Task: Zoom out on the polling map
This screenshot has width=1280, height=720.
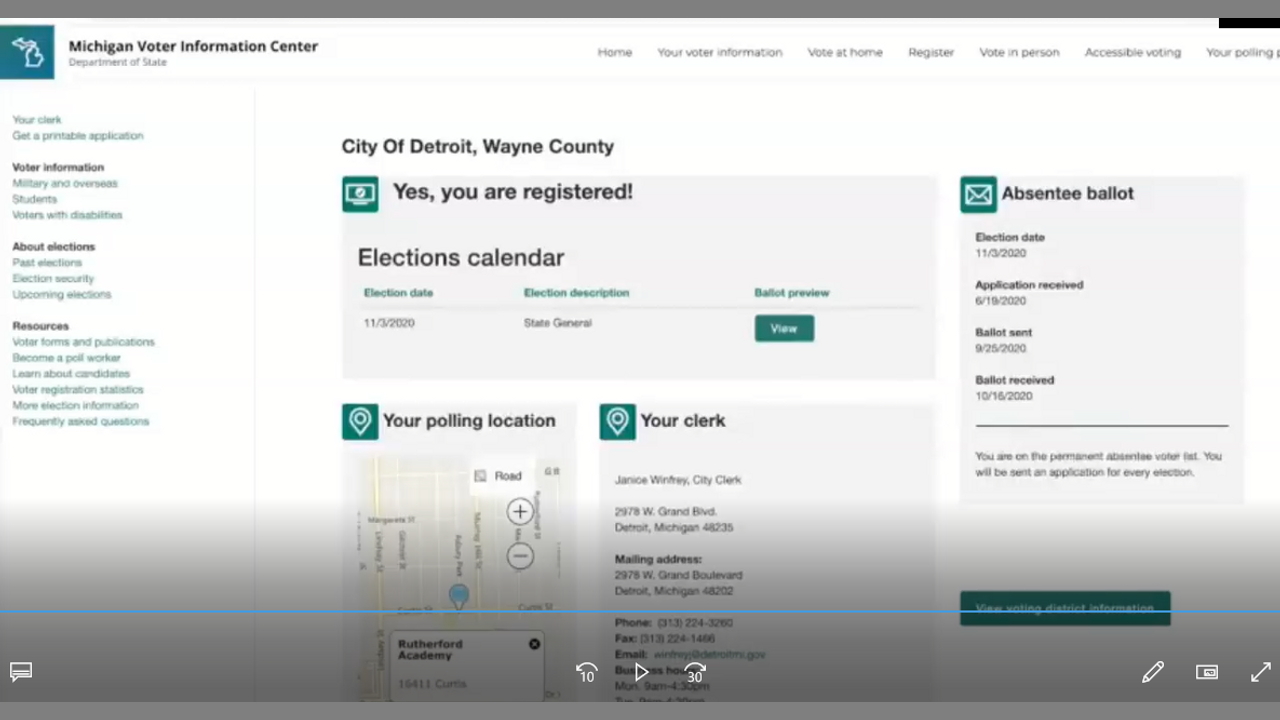Action: pyautogui.click(x=519, y=556)
